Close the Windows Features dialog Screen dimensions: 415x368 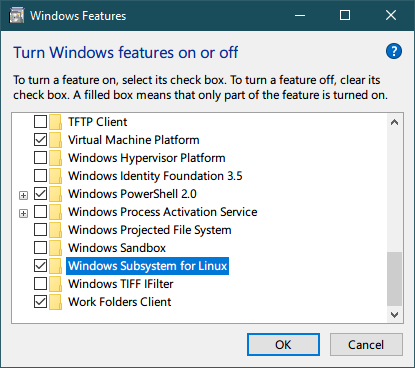391,15
